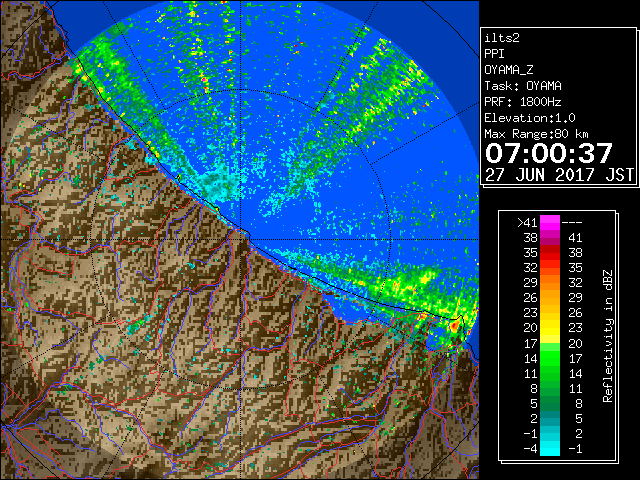Choose the red-orange swatch for 32–35 dBZ
Screen dimensions: 640x480
coord(550,268)
